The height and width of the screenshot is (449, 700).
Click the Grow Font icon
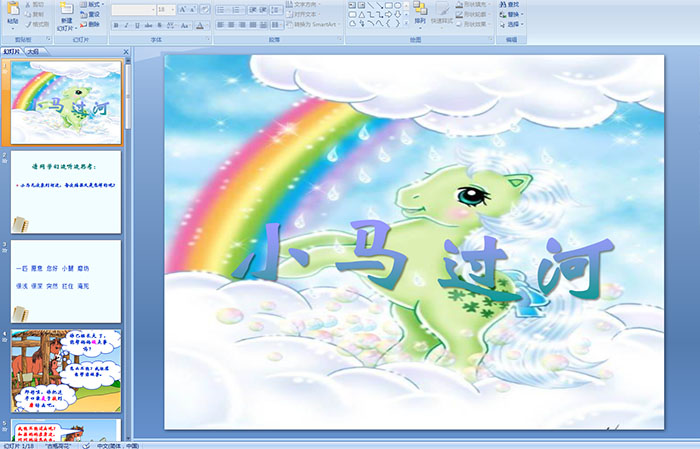[183, 9]
